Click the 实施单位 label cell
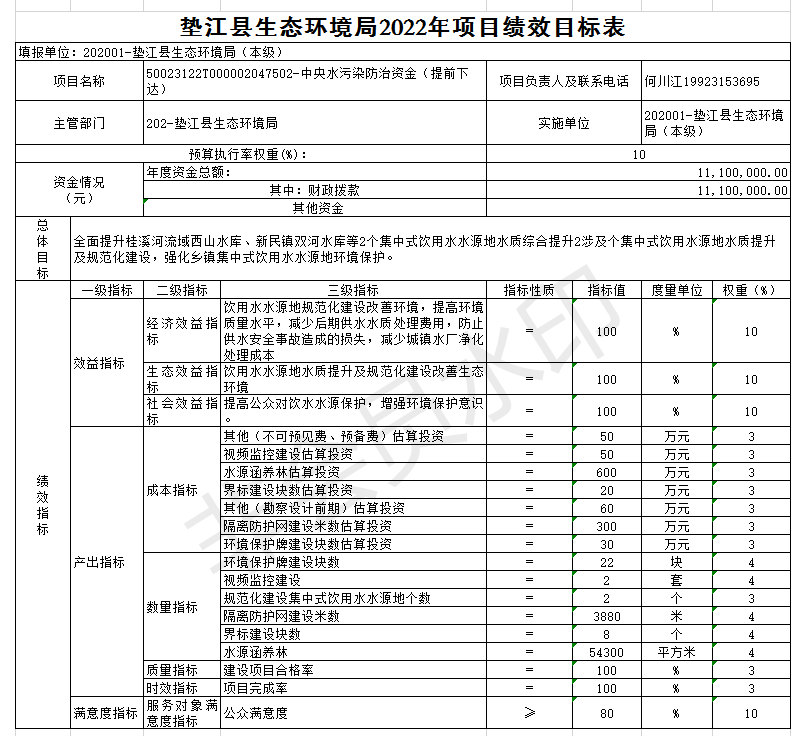Screen dimensions: 806x736 [564, 123]
